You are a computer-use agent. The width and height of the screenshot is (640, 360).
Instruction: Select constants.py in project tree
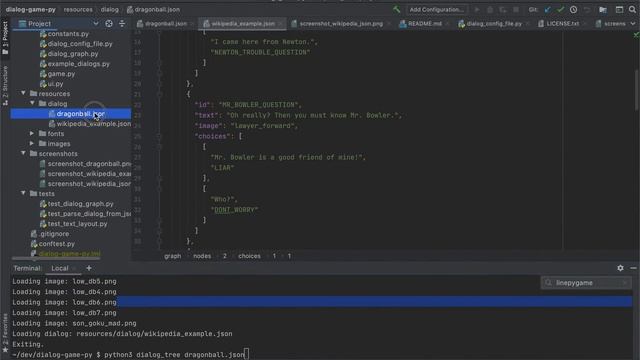pos(68,34)
